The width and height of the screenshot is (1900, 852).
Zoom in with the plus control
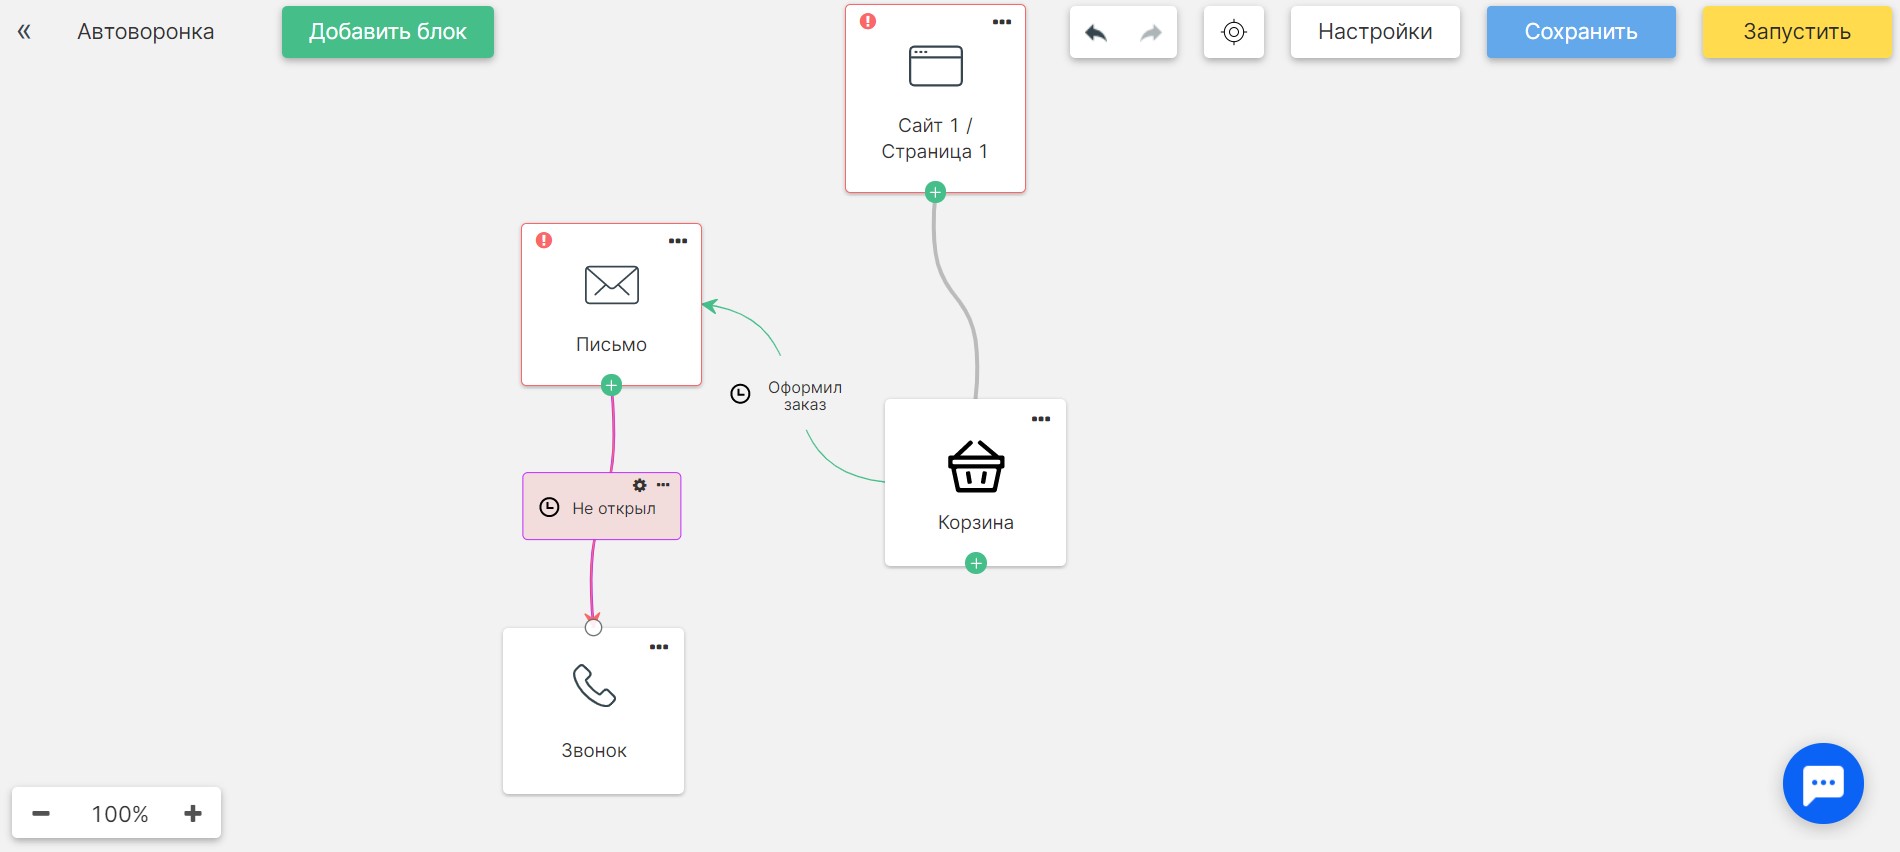pyautogui.click(x=193, y=813)
